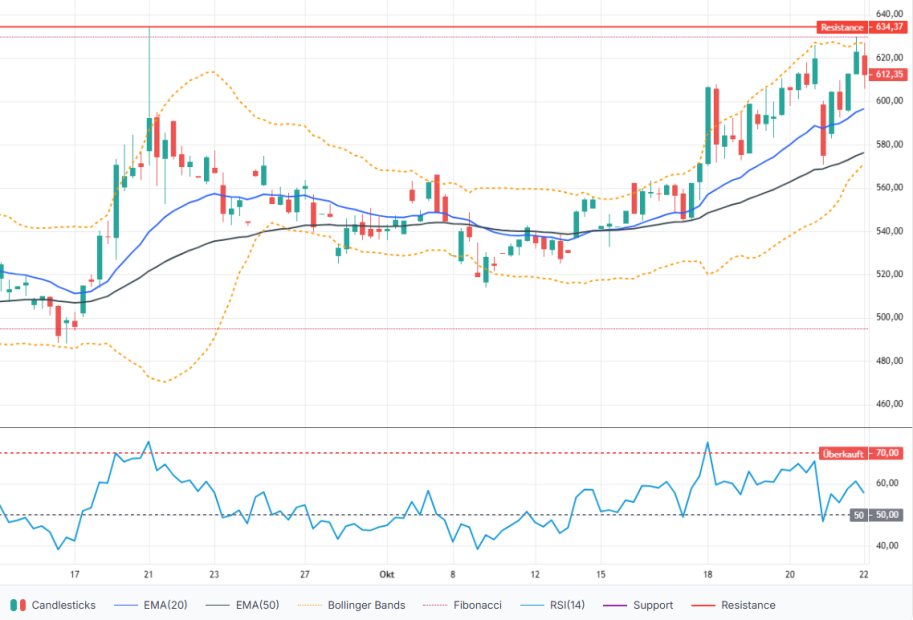The height and width of the screenshot is (620, 913).
Task: Toggle the Support legend entry
Action: pos(638,605)
